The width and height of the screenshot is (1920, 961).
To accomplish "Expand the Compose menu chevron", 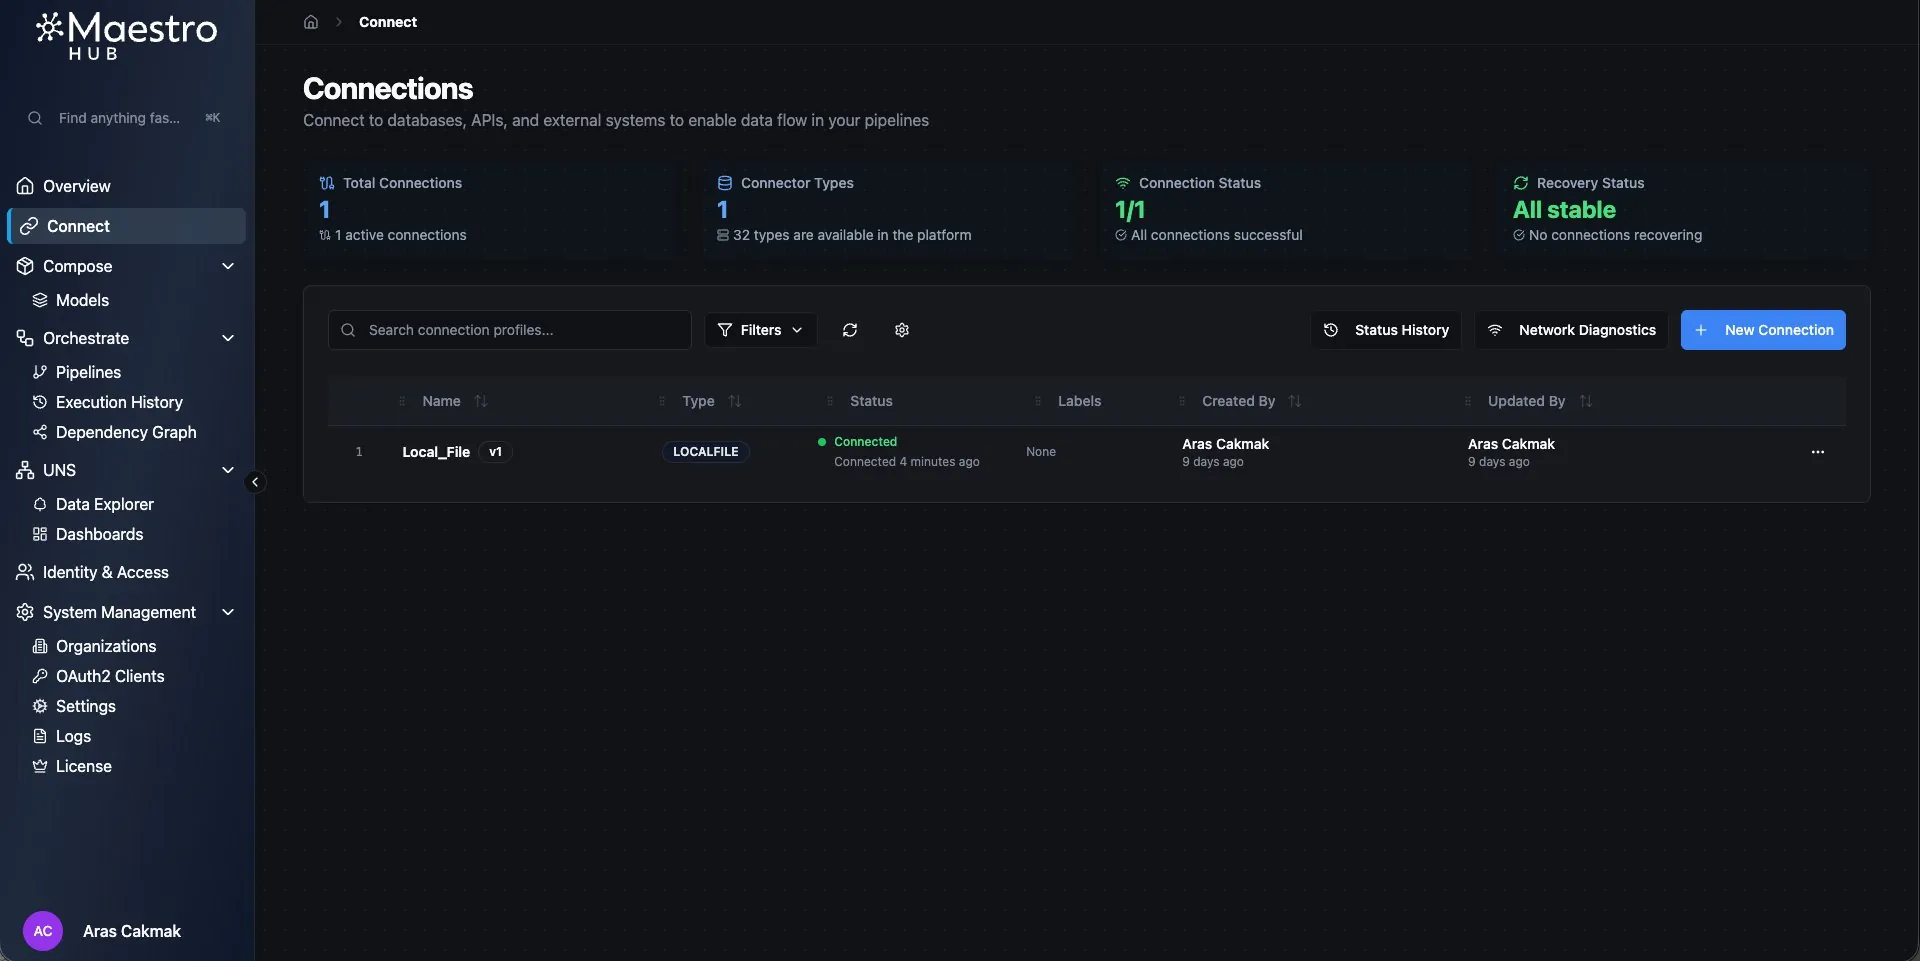I will (x=228, y=266).
